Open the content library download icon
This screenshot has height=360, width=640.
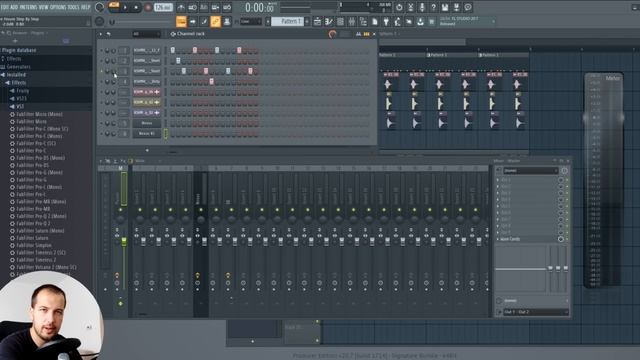420,22
